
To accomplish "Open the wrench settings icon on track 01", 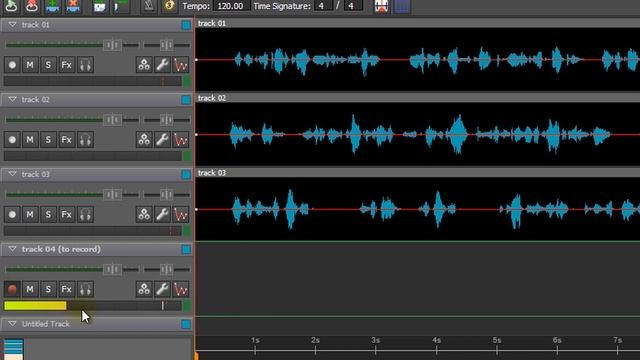I will click(x=162, y=65).
